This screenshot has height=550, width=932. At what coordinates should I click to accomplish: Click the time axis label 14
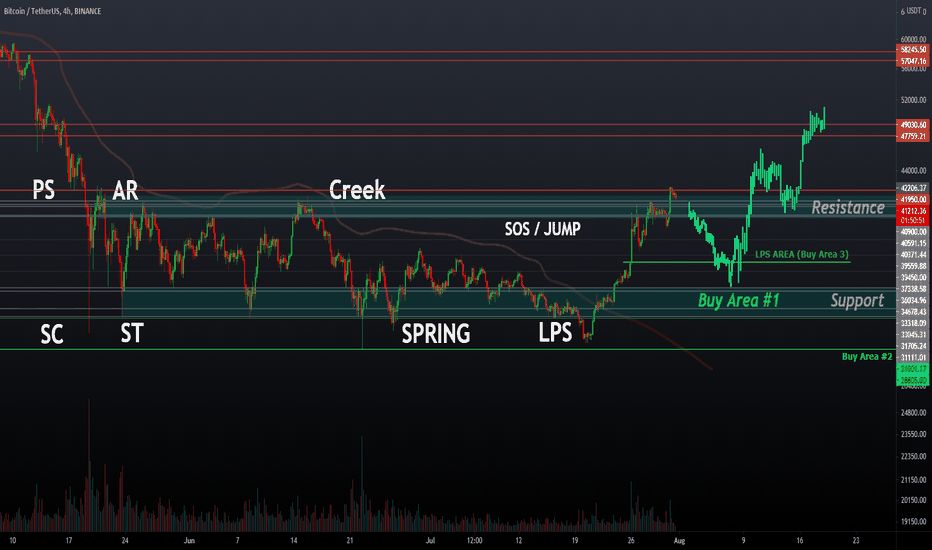294,540
